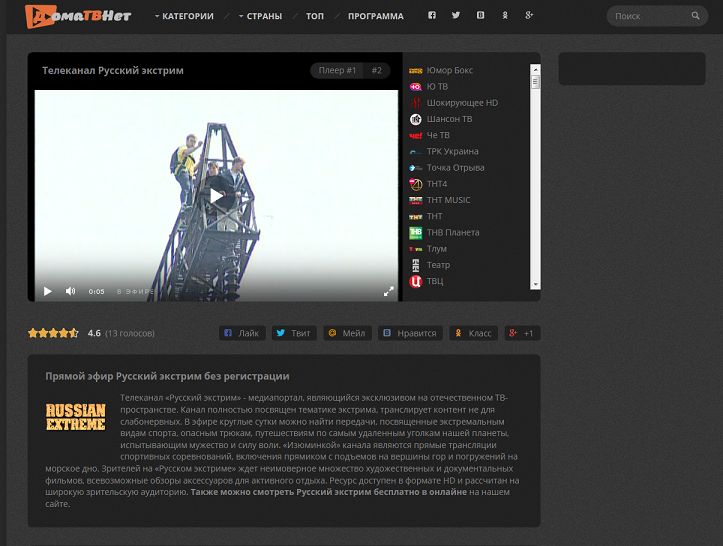Click the Телеканал Русский экстрим title
723x546 pixels.
click(113, 71)
